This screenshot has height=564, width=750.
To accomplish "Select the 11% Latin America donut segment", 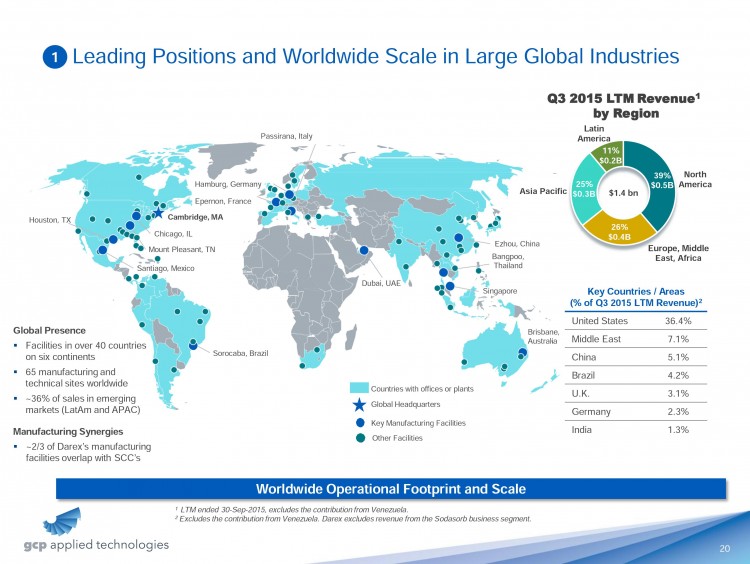I will click(611, 154).
